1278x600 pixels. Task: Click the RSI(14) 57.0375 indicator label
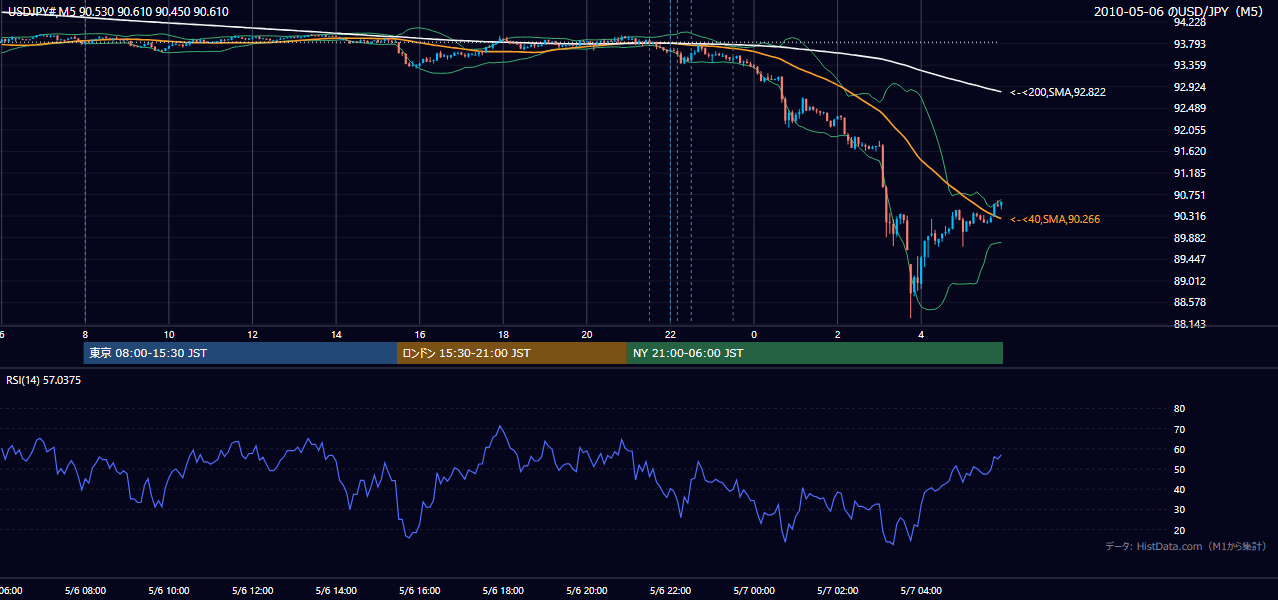coord(44,380)
